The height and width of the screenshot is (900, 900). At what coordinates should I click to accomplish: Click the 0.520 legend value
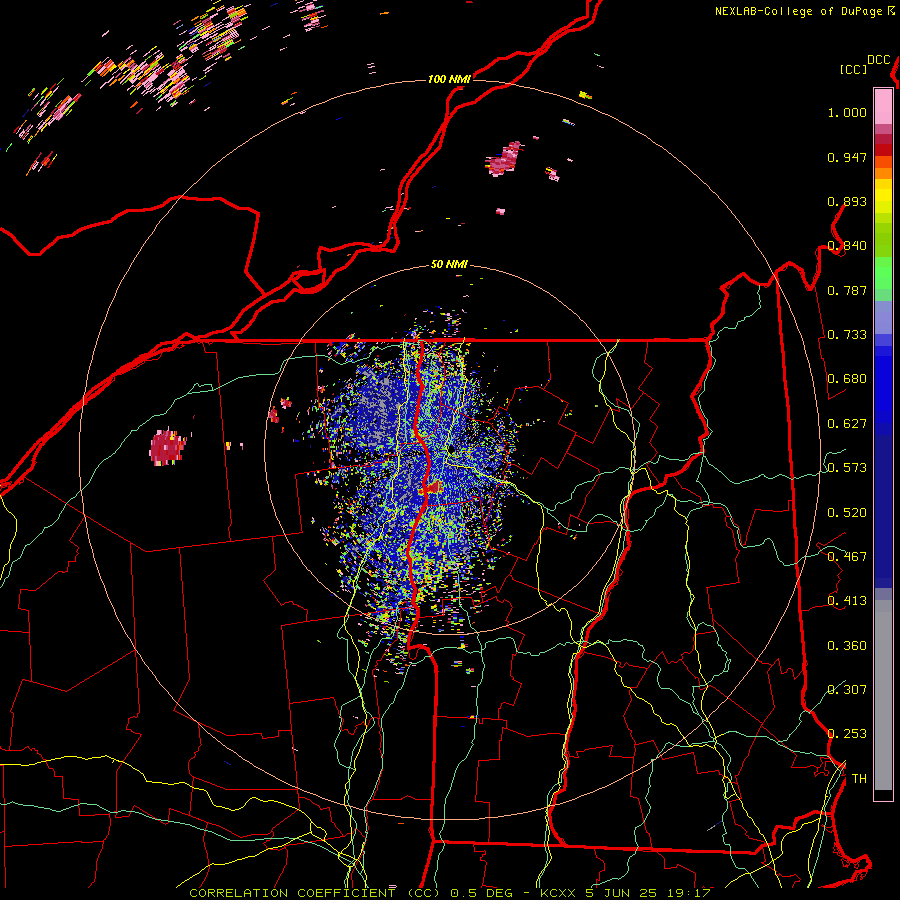coord(847,513)
